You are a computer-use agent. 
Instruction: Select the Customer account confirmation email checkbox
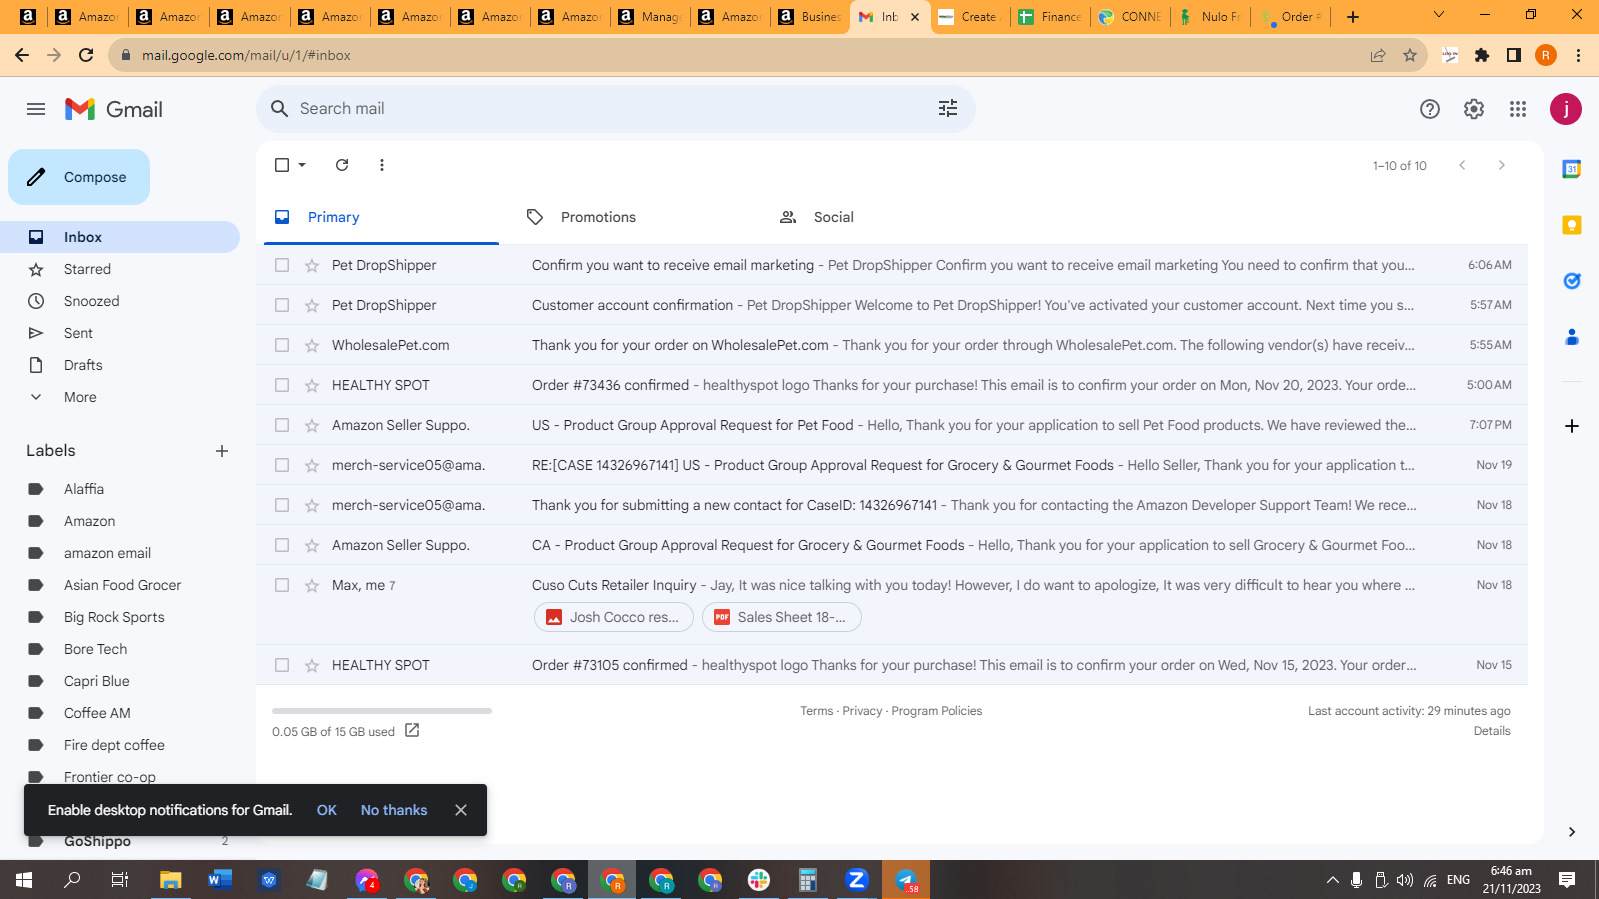[282, 305]
